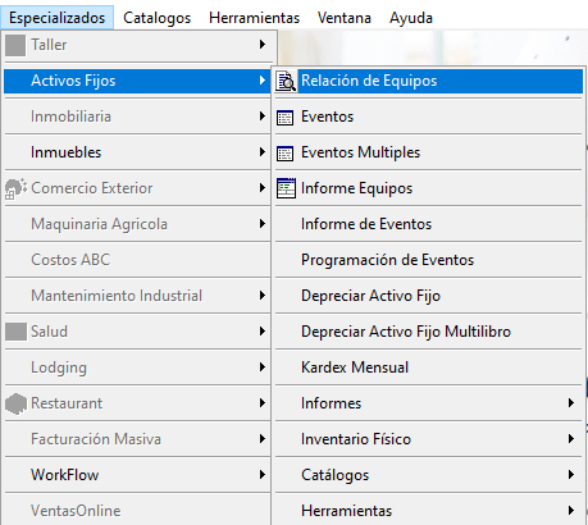This screenshot has height=525, width=588.
Task: Select the WorkFlow entry
Action: [137, 475]
